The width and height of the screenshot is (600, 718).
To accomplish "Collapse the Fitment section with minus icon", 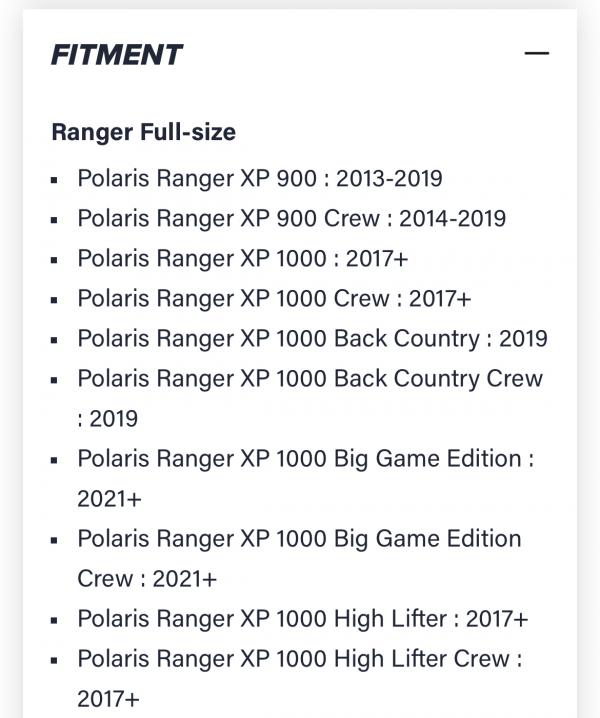I will click(x=536, y=54).
